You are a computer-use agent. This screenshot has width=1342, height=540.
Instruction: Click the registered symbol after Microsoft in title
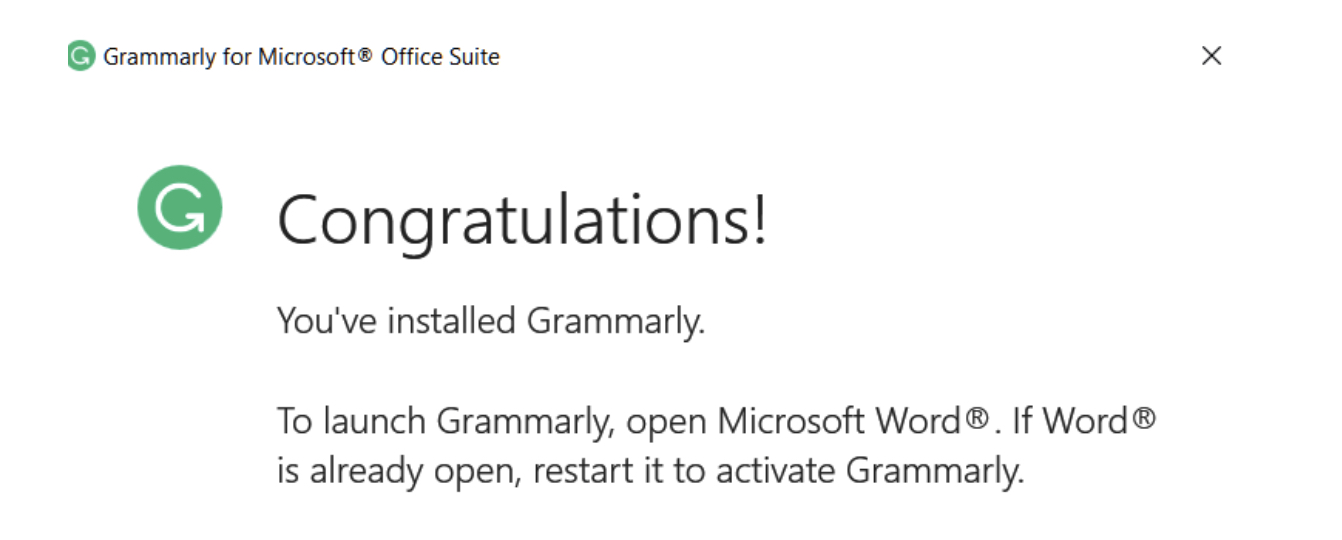coord(364,55)
